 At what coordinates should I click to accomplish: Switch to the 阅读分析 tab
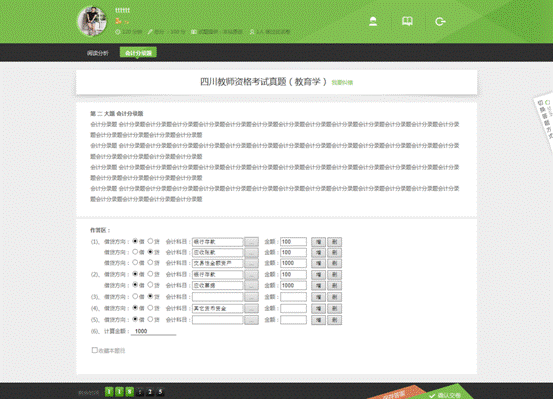coord(98,53)
